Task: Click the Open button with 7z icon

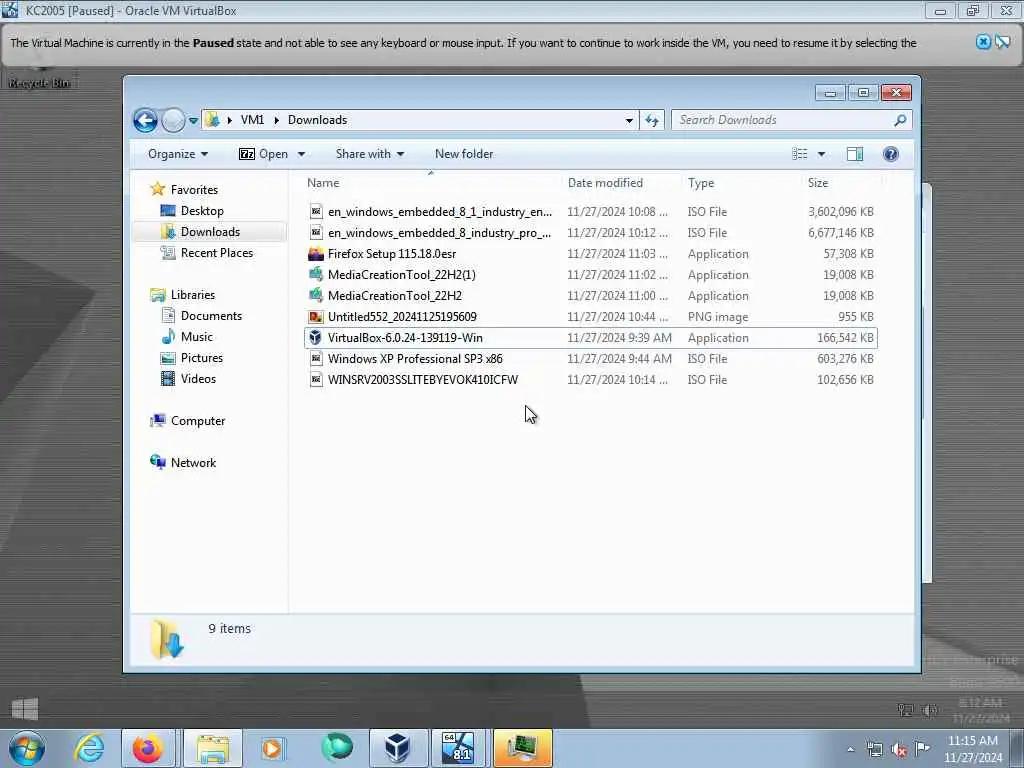Action: [x=264, y=154]
